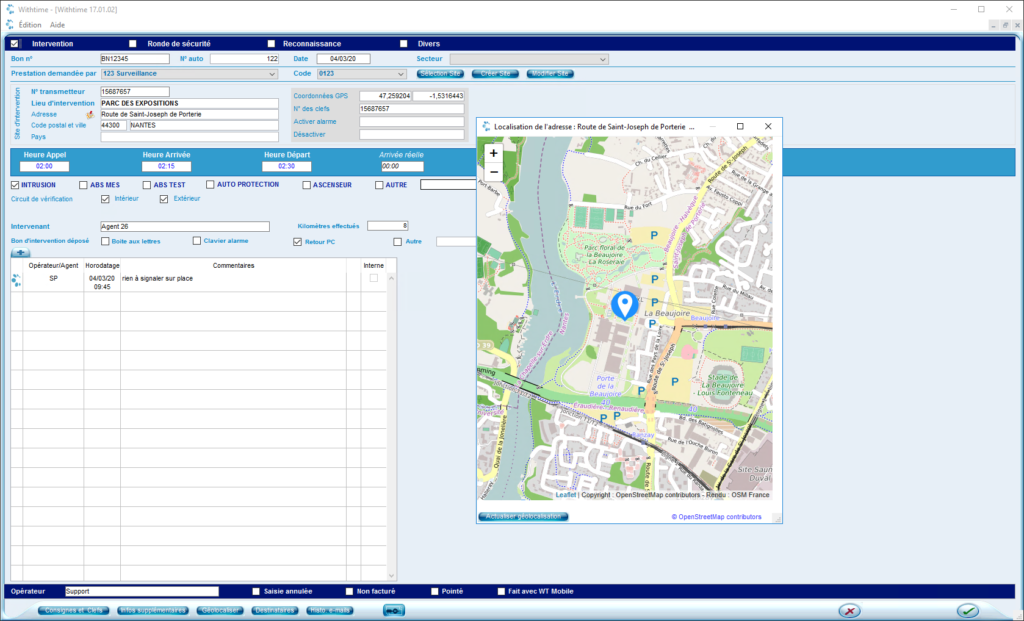Click the address edit icon next to Adresse
Viewport: 1024px width, 621px height.
[90, 114]
